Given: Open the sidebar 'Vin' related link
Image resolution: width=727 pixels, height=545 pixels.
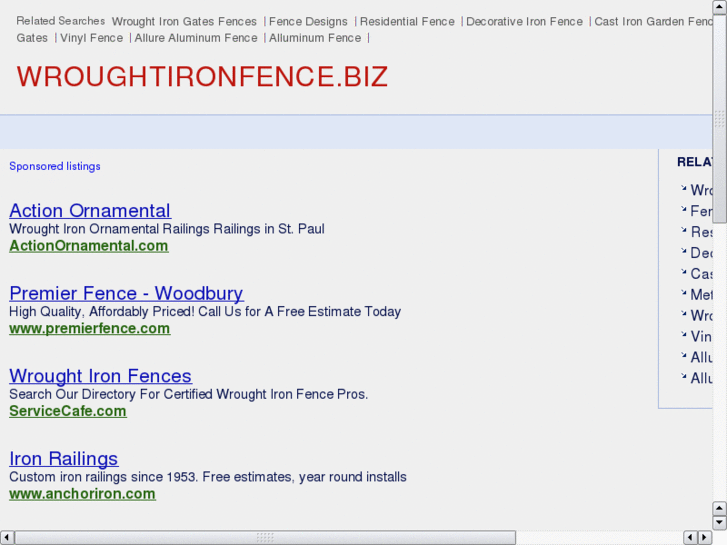Looking at the screenshot, I should [x=701, y=336].
